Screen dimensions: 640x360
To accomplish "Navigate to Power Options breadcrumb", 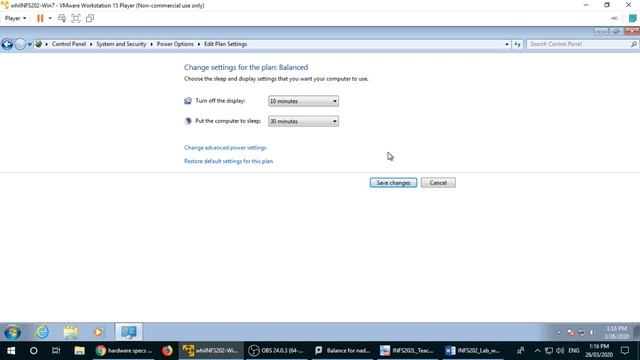I will coord(175,44).
